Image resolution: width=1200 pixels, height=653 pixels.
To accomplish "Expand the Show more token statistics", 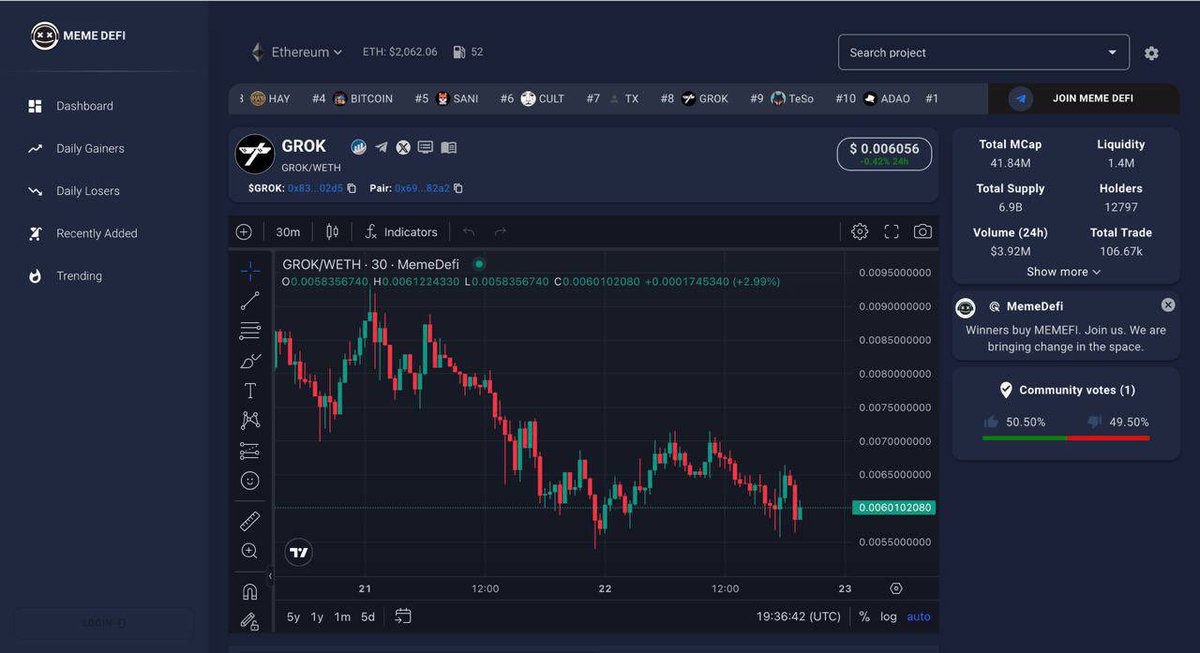I will [x=1062, y=271].
